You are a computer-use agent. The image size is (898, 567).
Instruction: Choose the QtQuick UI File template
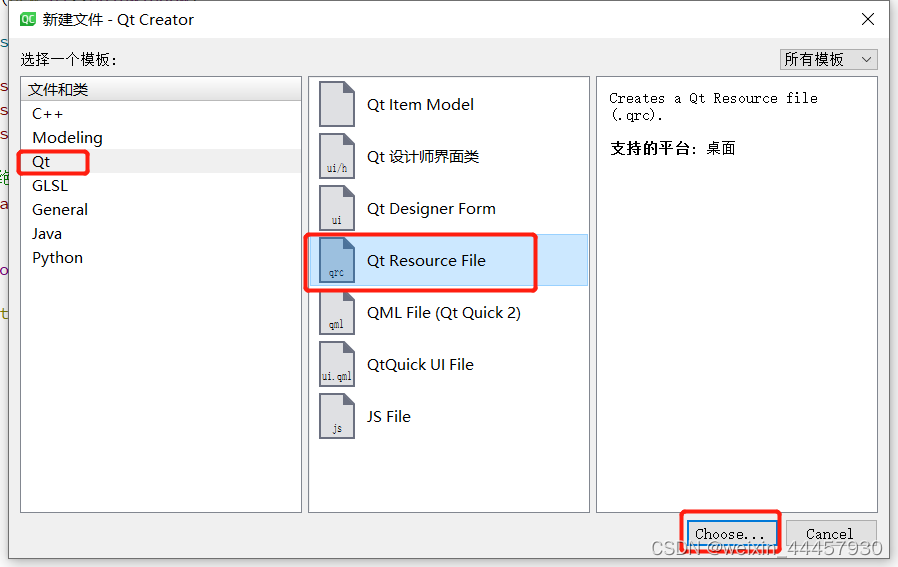tap(448, 365)
